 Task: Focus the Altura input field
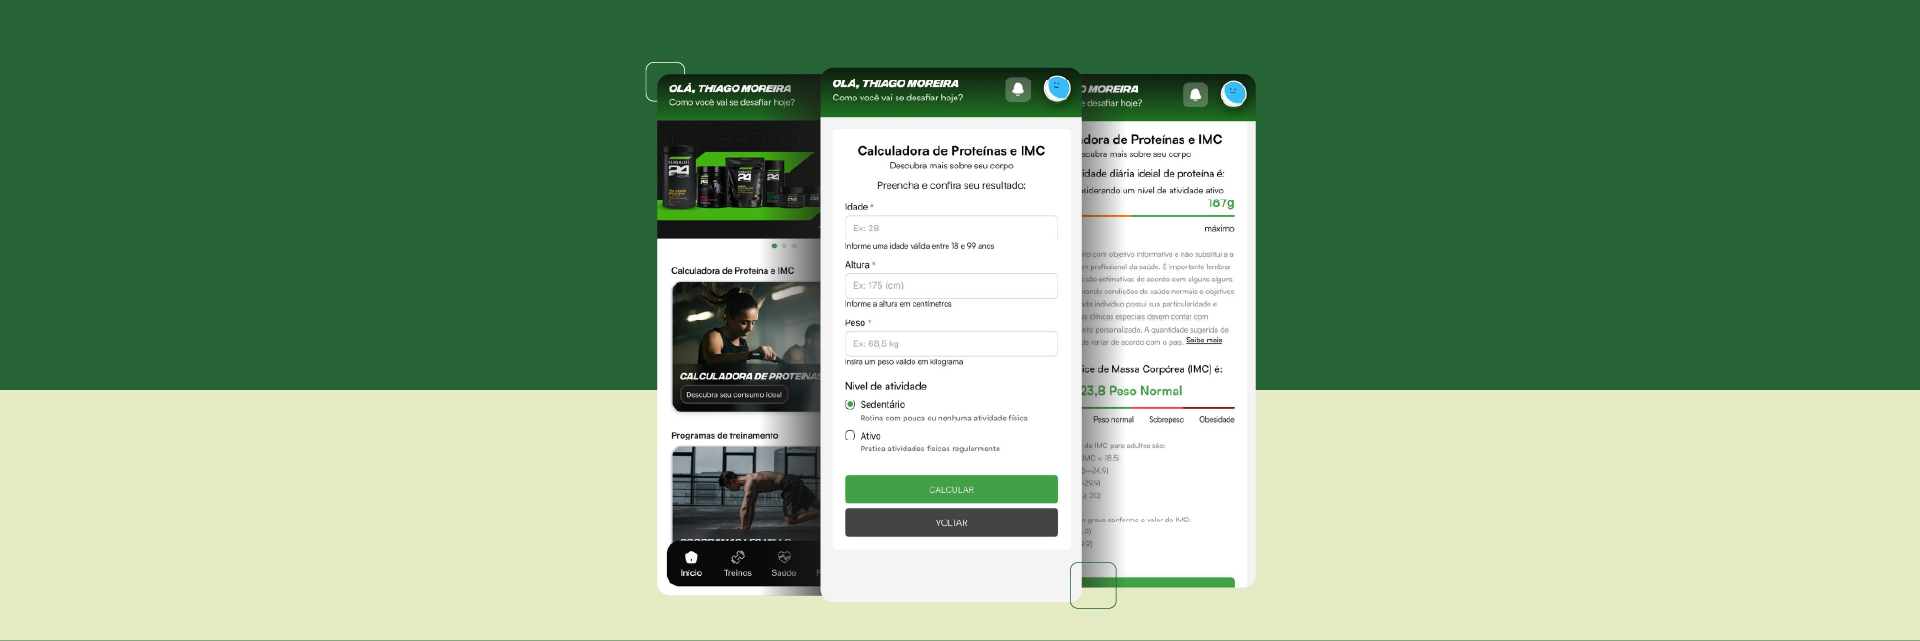(950, 286)
